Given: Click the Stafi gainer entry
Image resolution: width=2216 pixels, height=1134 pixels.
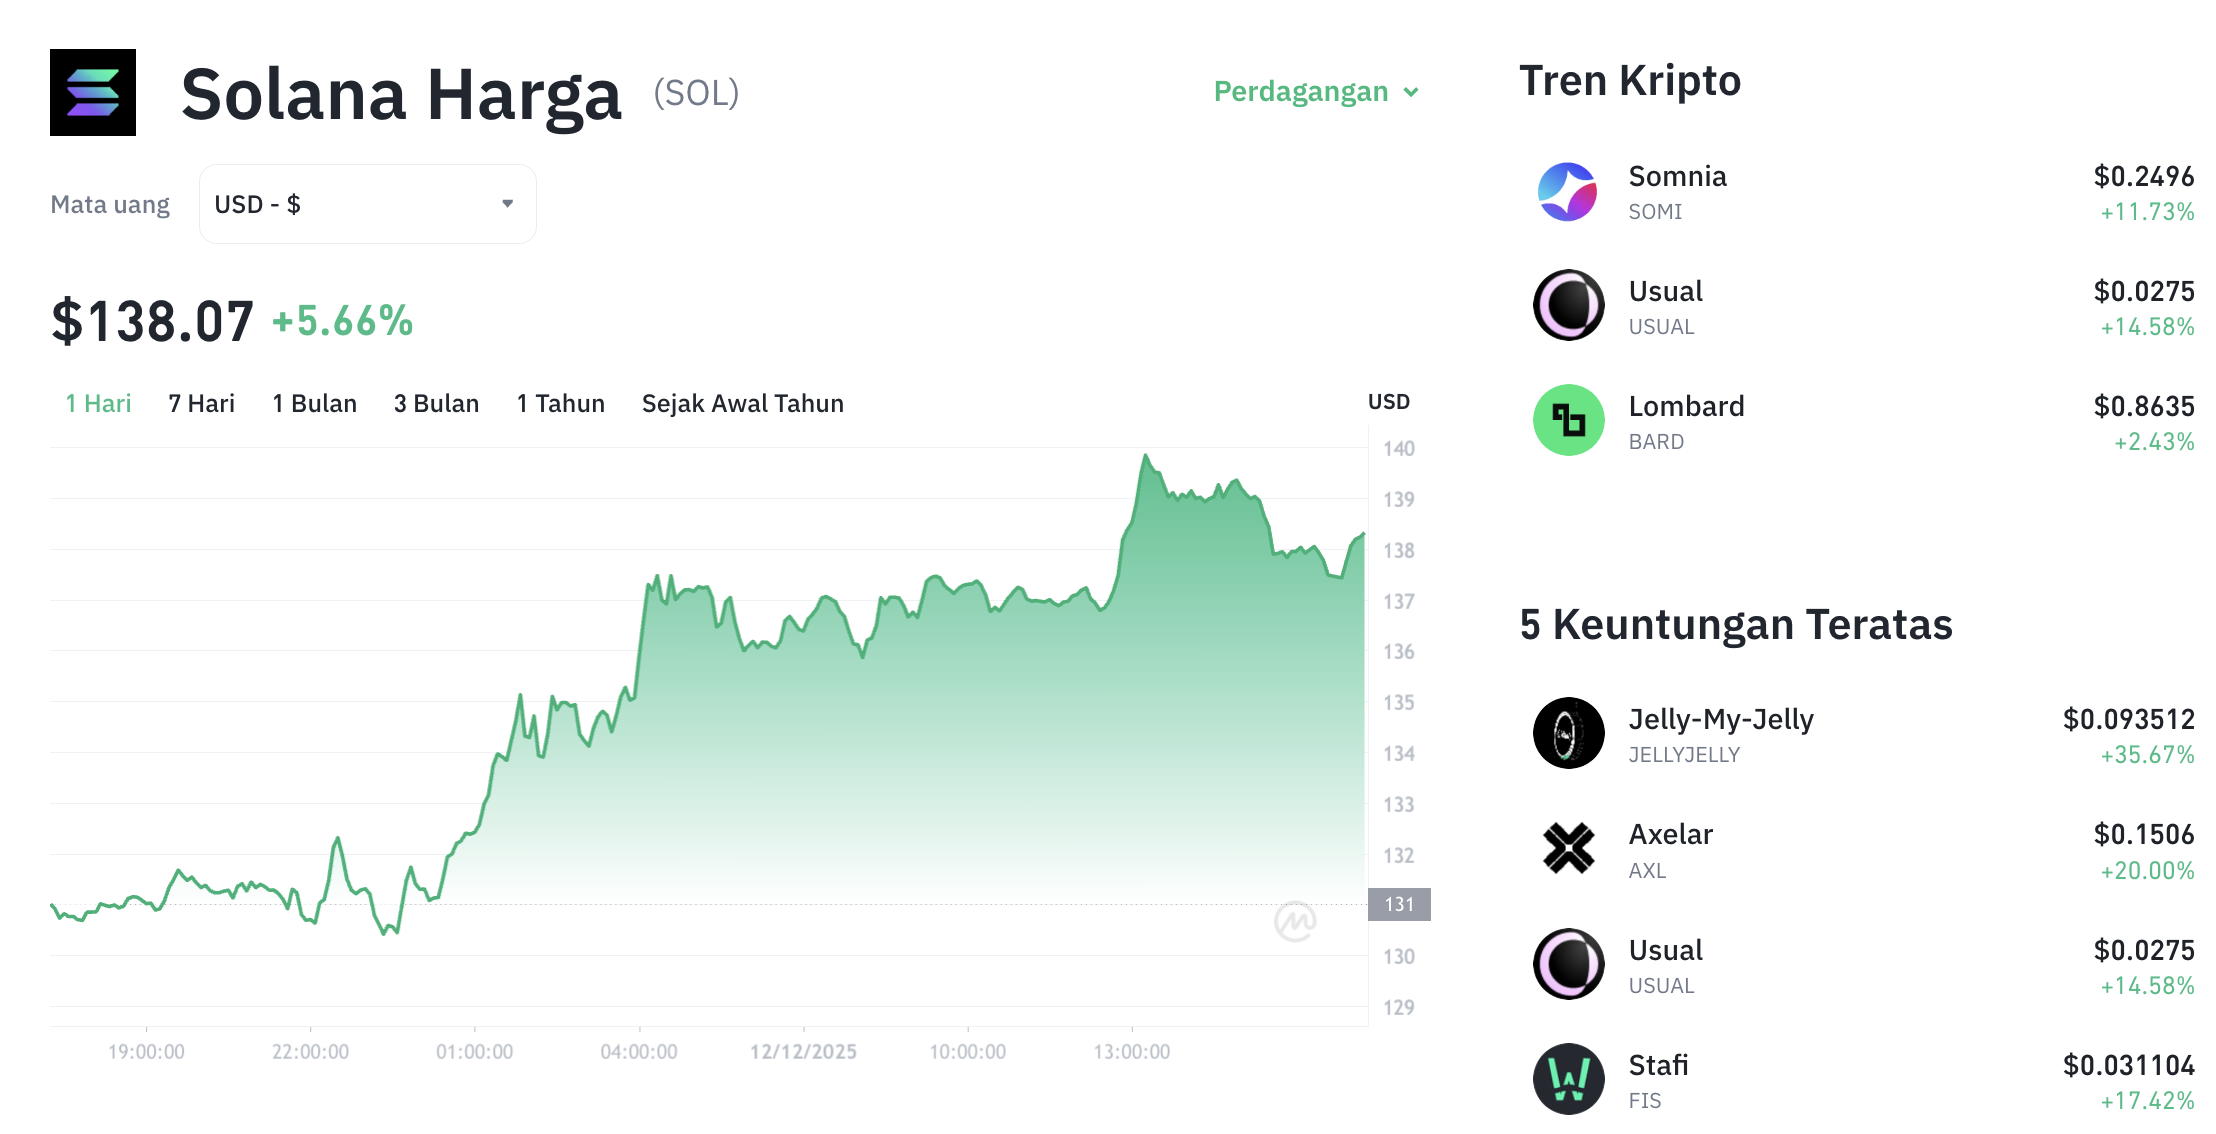Looking at the screenshot, I should (1660, 1065).
